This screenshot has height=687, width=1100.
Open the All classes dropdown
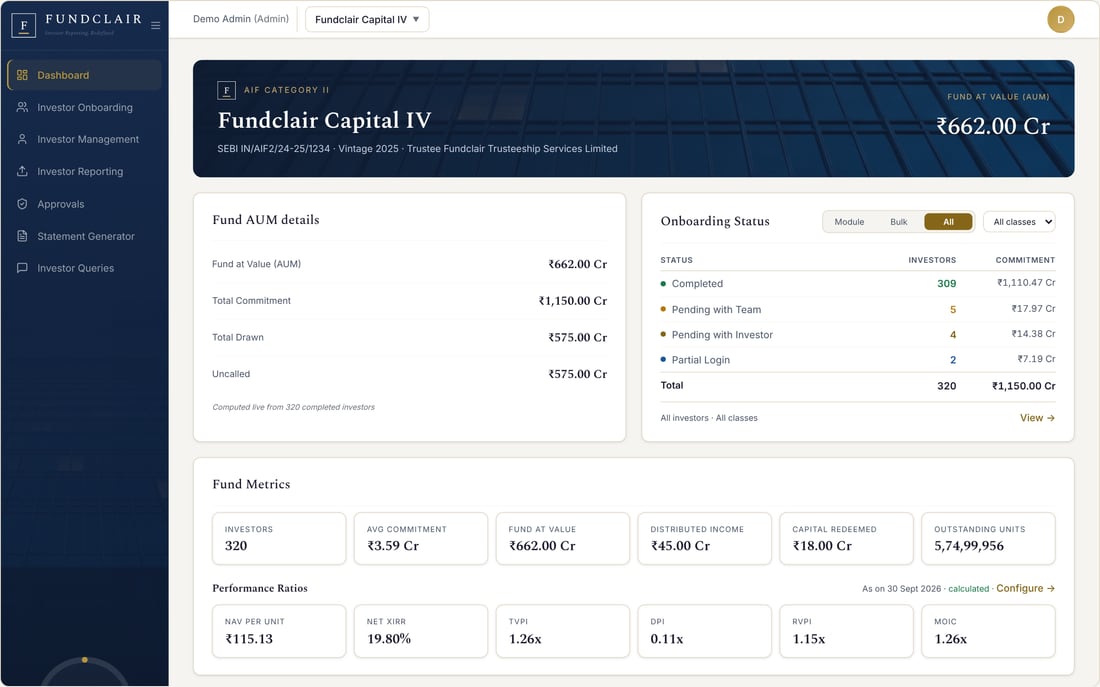click(1019, 222)
